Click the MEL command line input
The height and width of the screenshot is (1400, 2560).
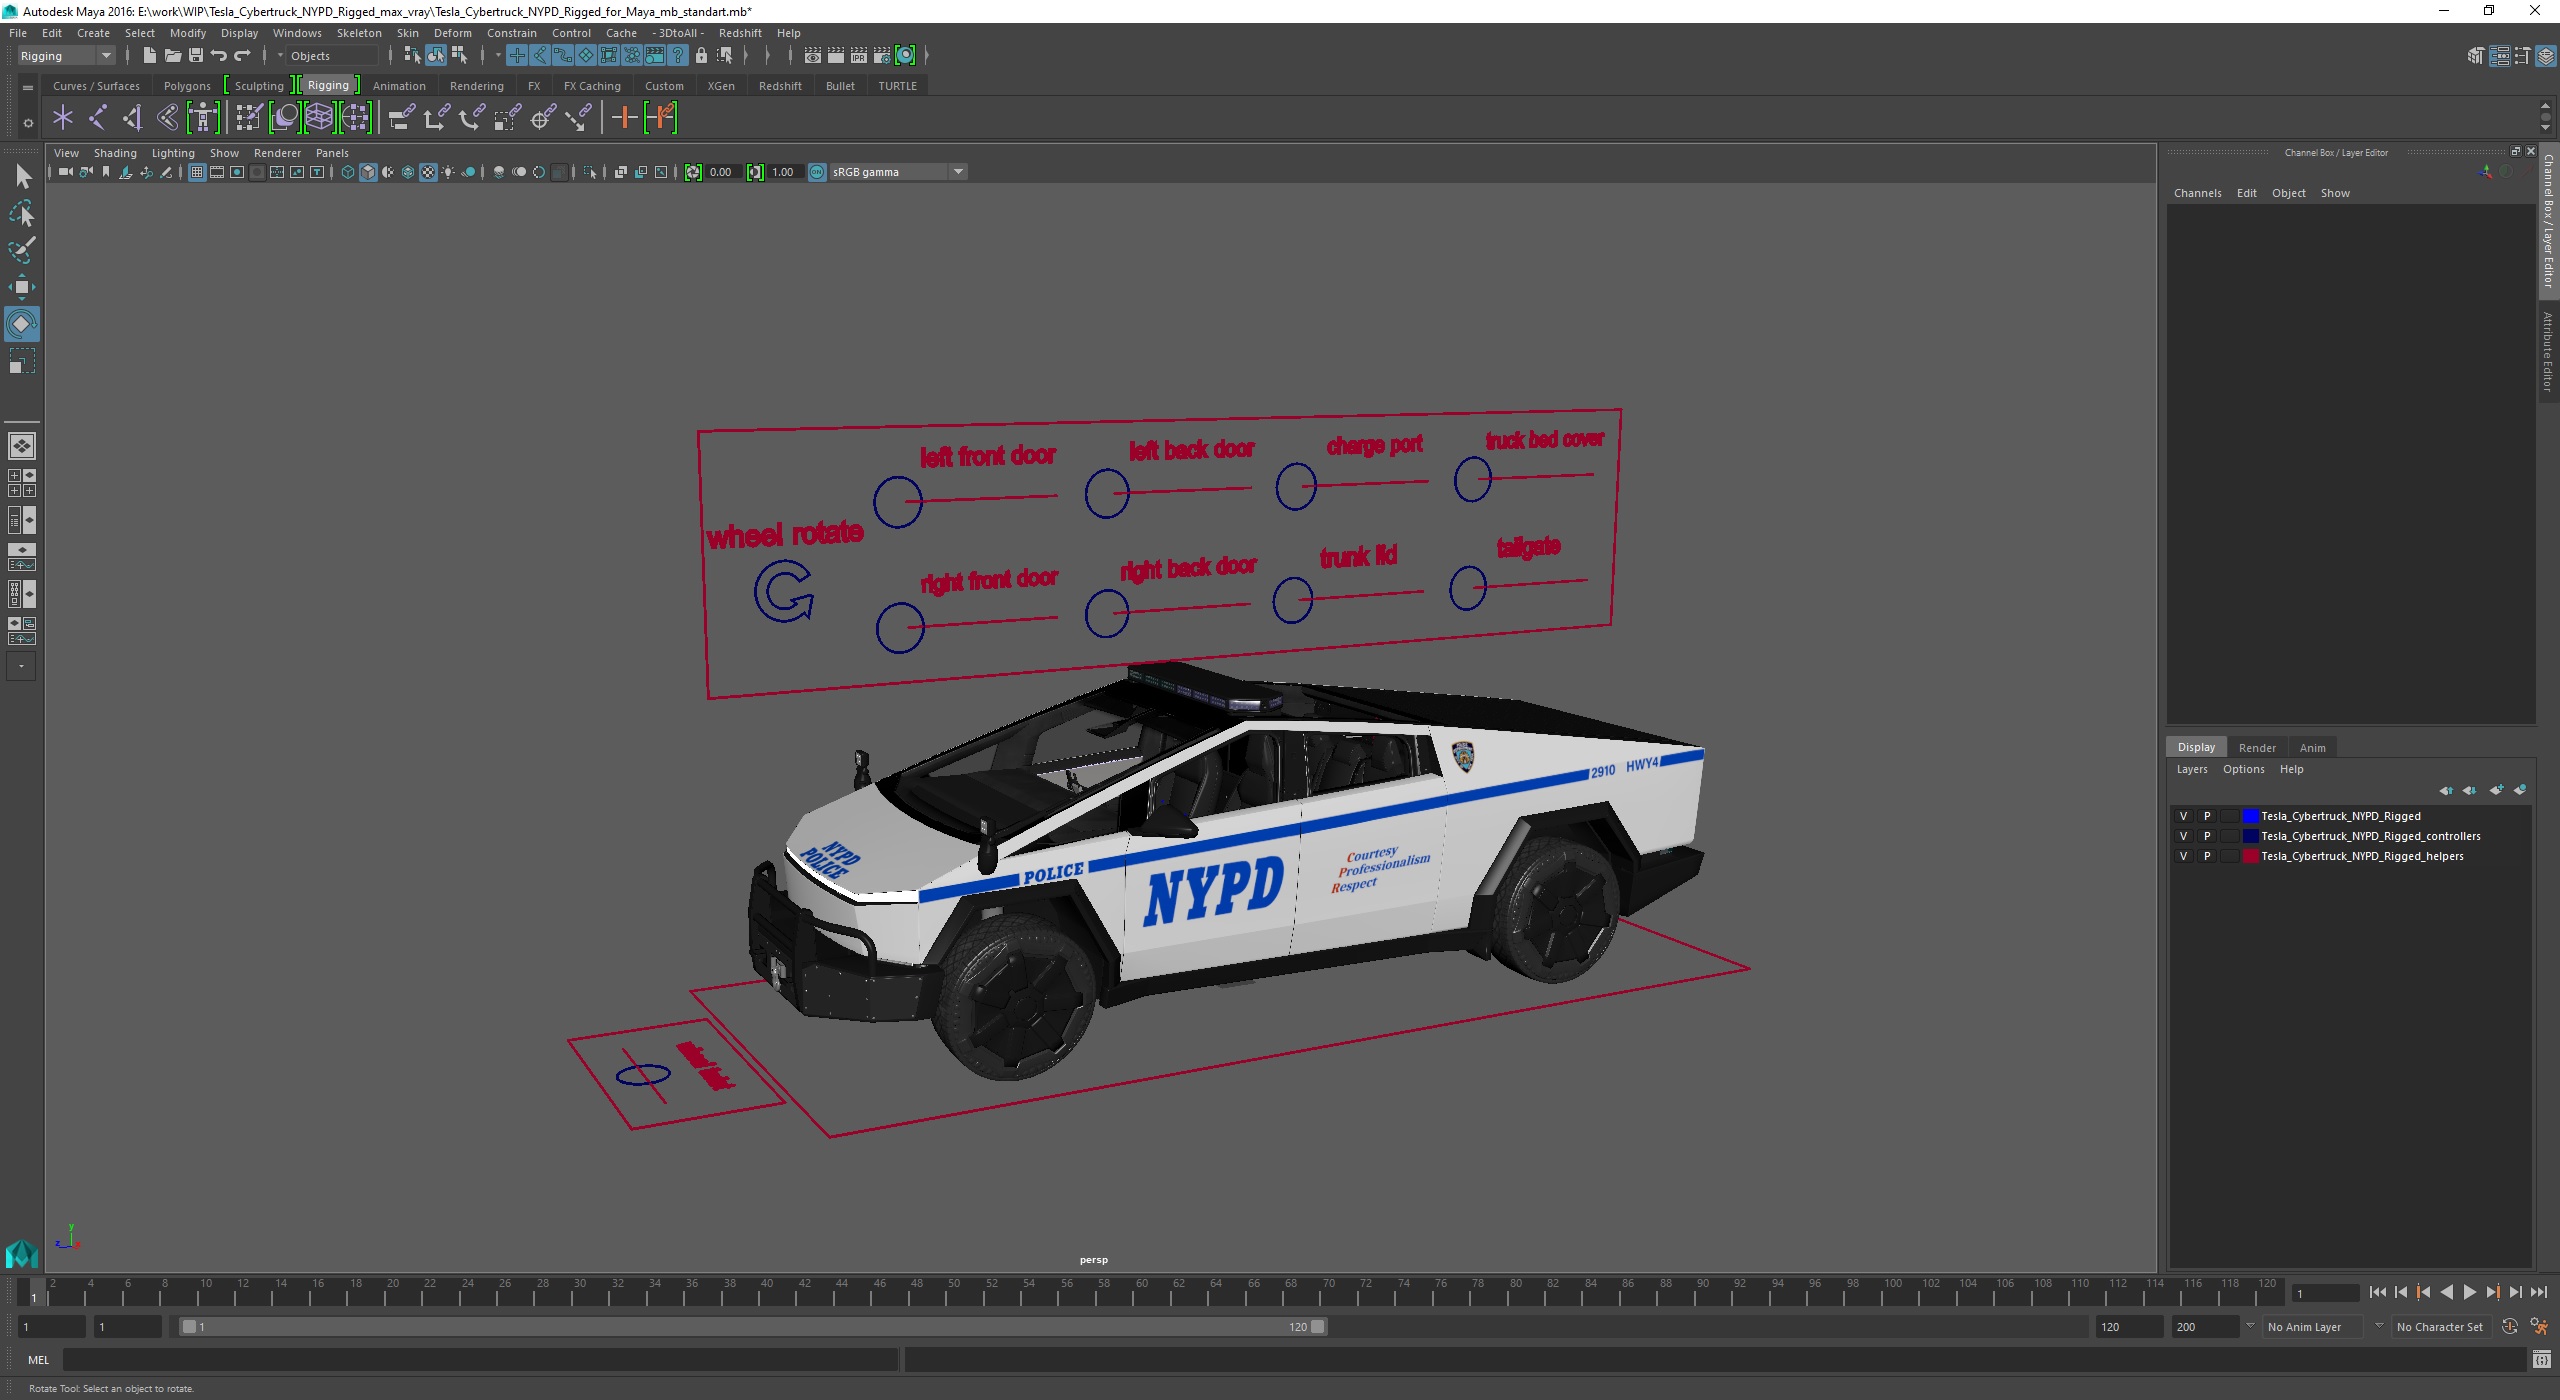point(480,1360)
